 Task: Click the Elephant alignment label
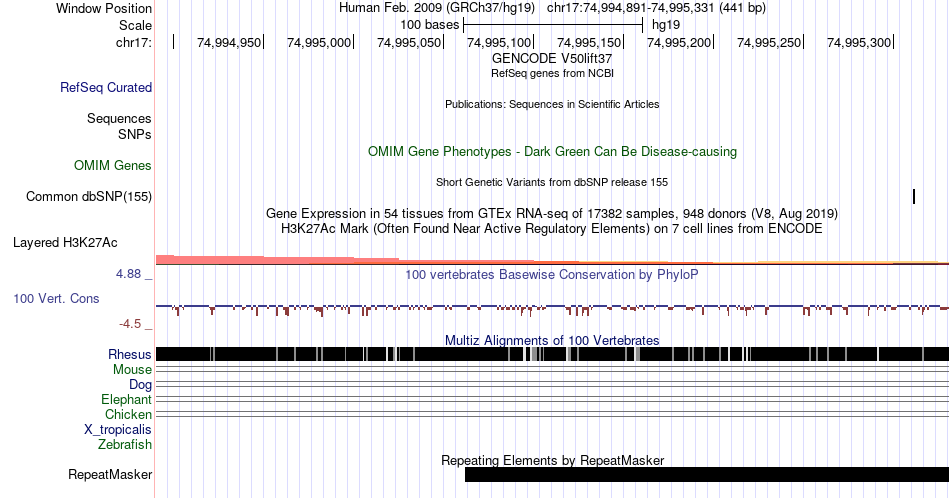[x=126, y=399]
